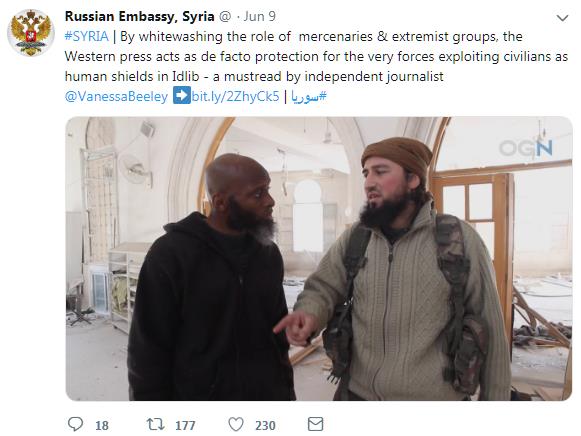The height and width of the screenshot is (436, 581).
Task: Click the OGN watermark in the photo
Action: (x=526, y=148)
